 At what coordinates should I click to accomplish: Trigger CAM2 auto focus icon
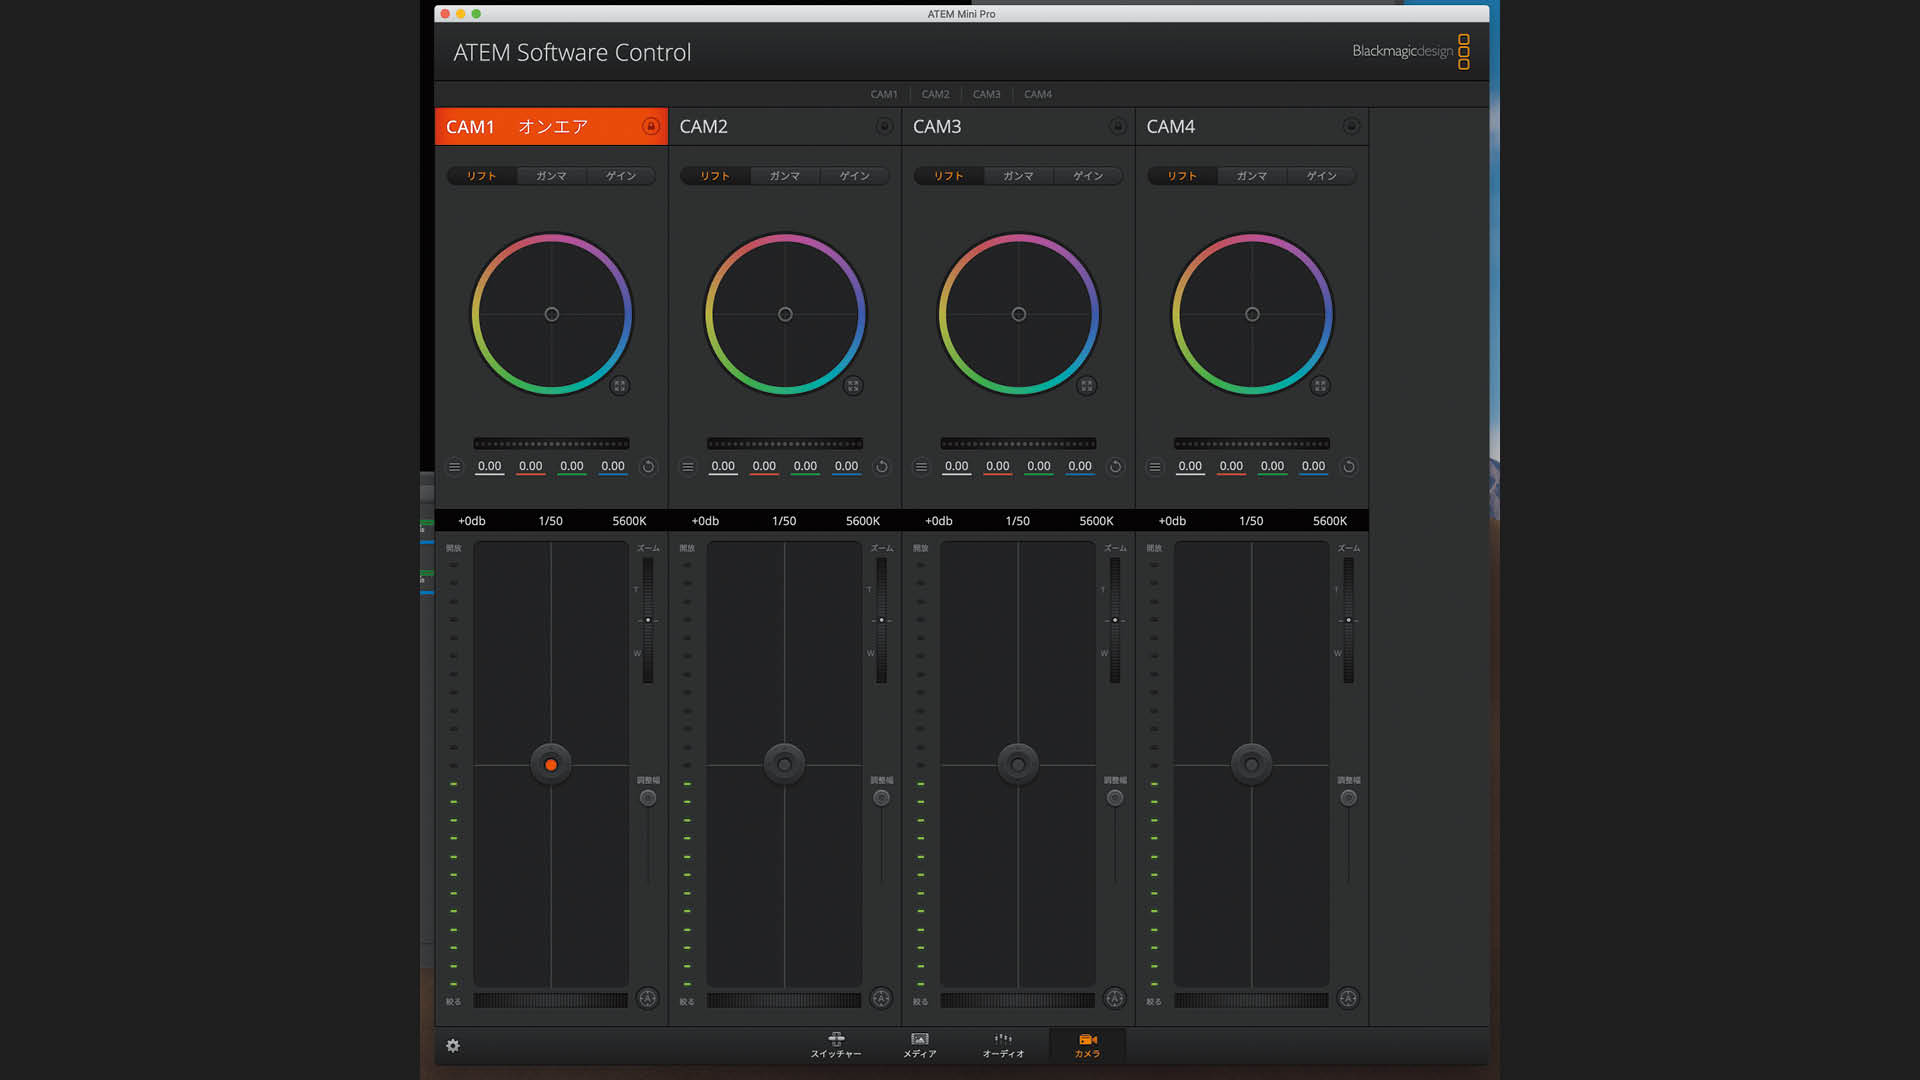click(881, 998)
